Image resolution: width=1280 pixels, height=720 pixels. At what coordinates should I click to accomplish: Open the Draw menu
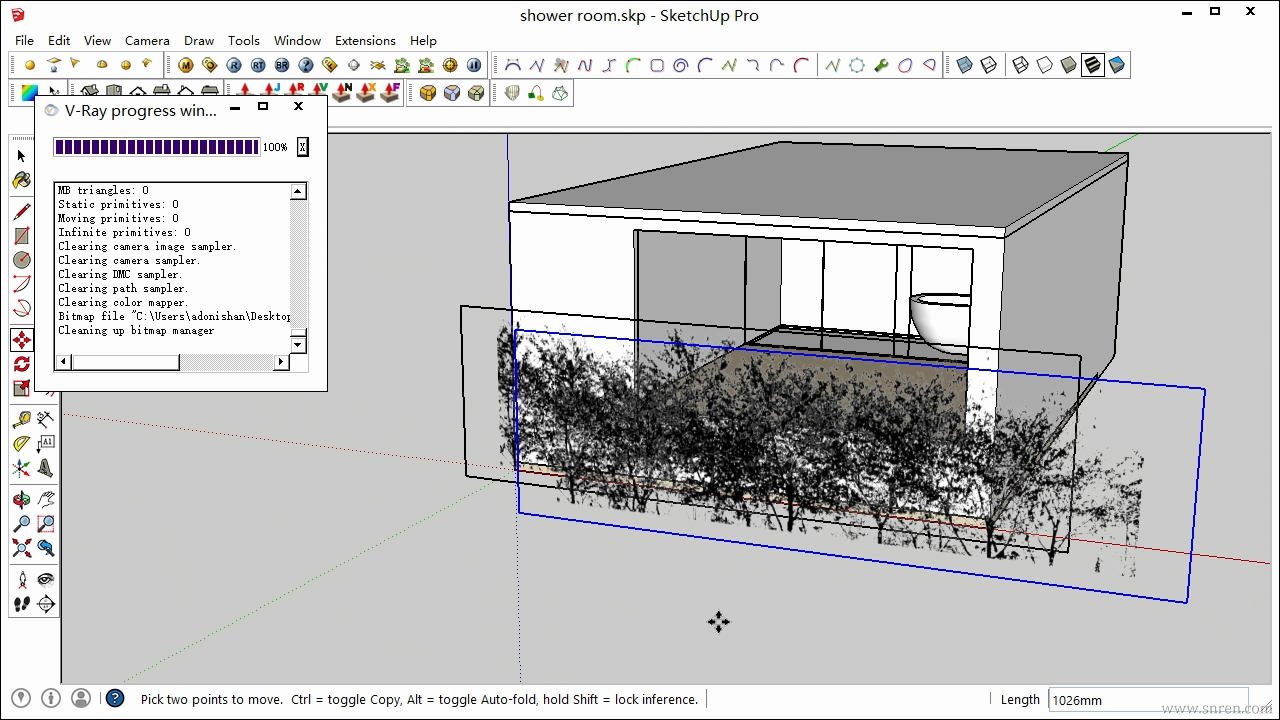coord(199,40)
